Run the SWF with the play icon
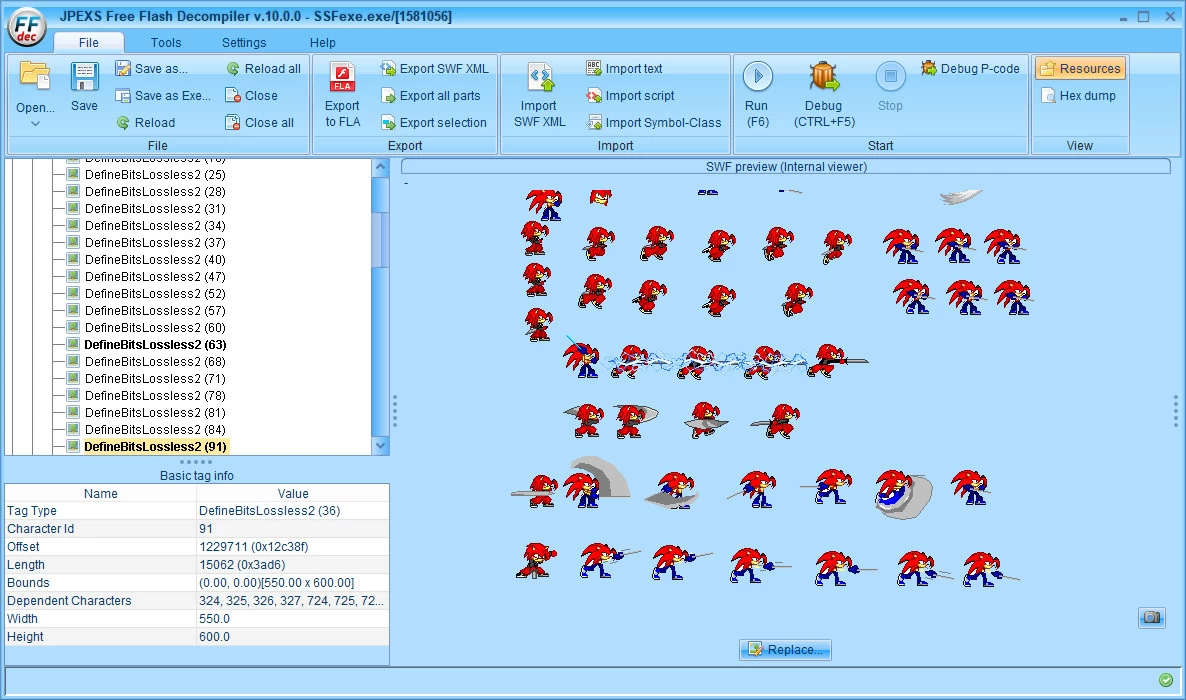The height and width of the screenshot is (700, 1186). [x=757, y=77]
